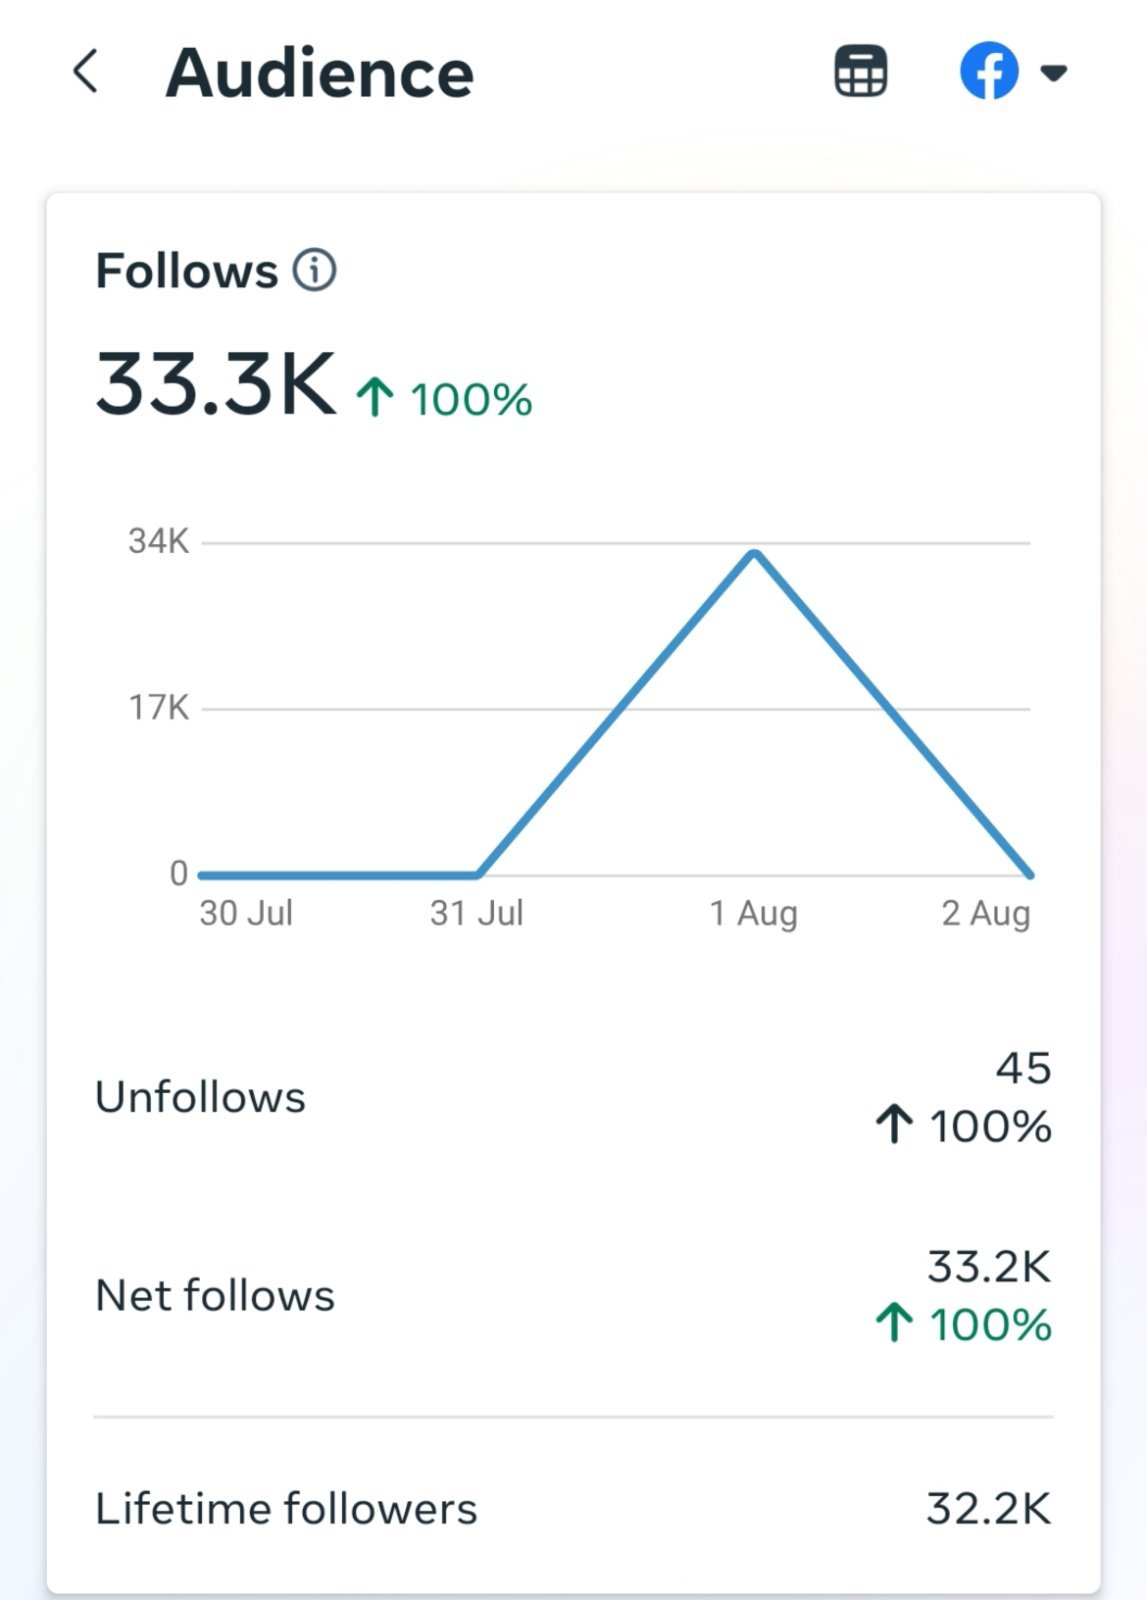This screenshot has height=1600, width=1147.
Task: Click the 32.2K lifetime followers value
Action: pos(989,1508)
